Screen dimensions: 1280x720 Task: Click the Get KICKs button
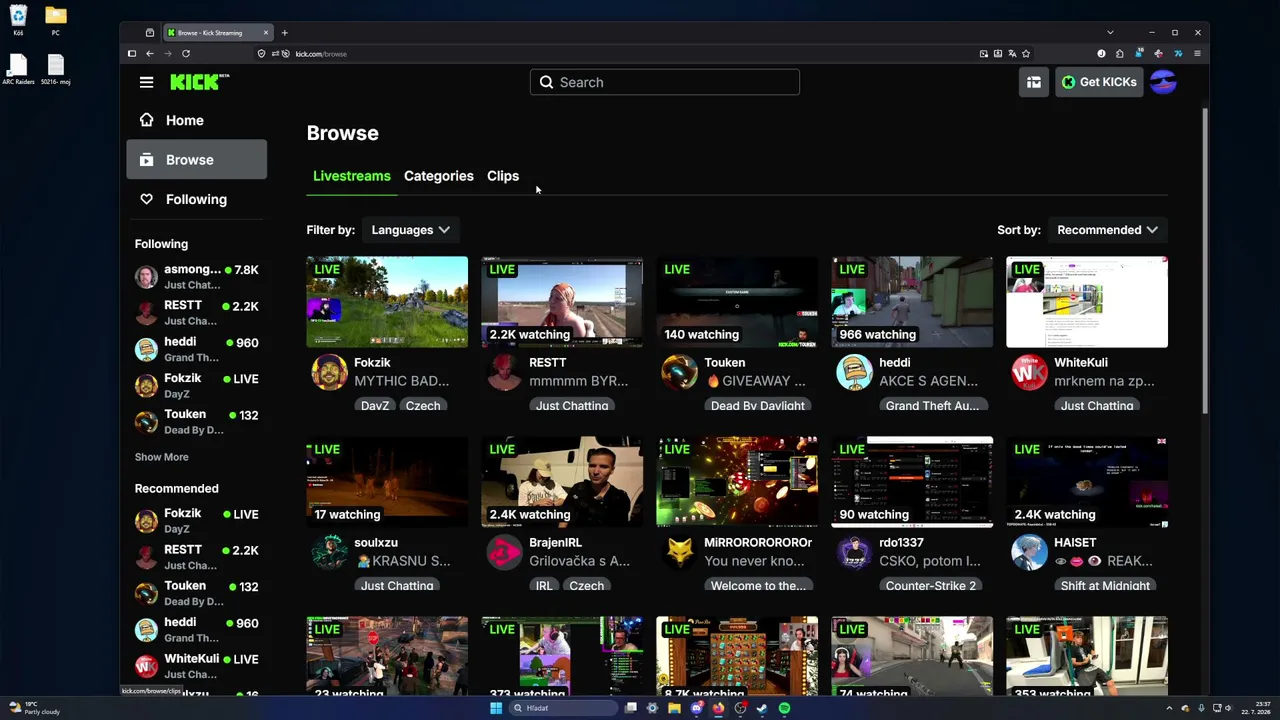(1099, 82)
